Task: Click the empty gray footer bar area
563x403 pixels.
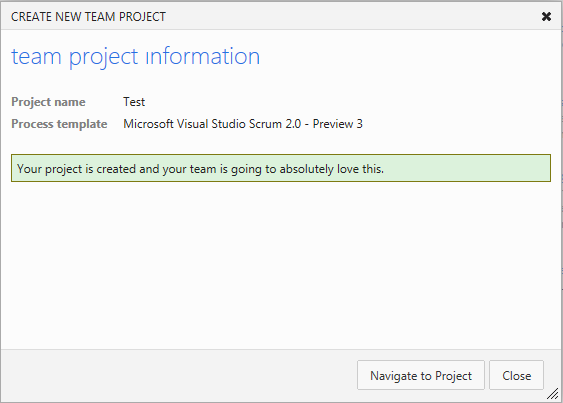Action: (x=180, y=375)
